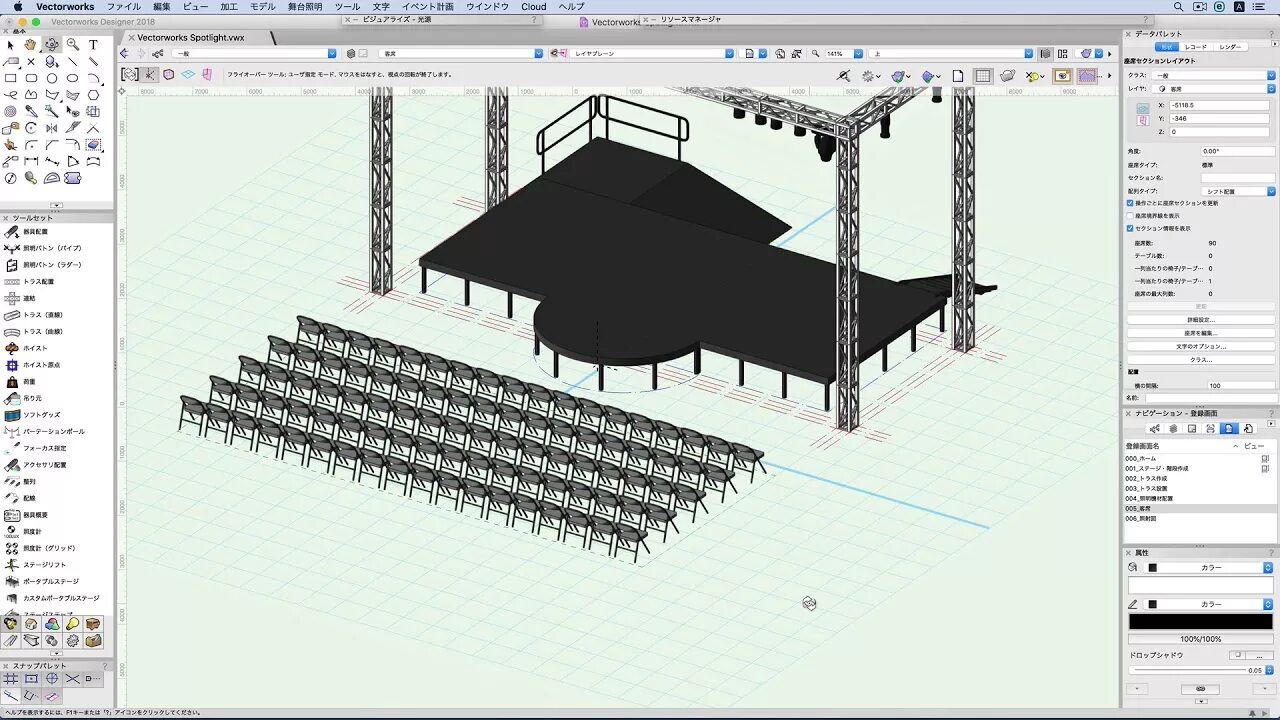Open the pen style カラー dropdown
The width and height of the screenshot is (1280, 720).
point(1210,604)
